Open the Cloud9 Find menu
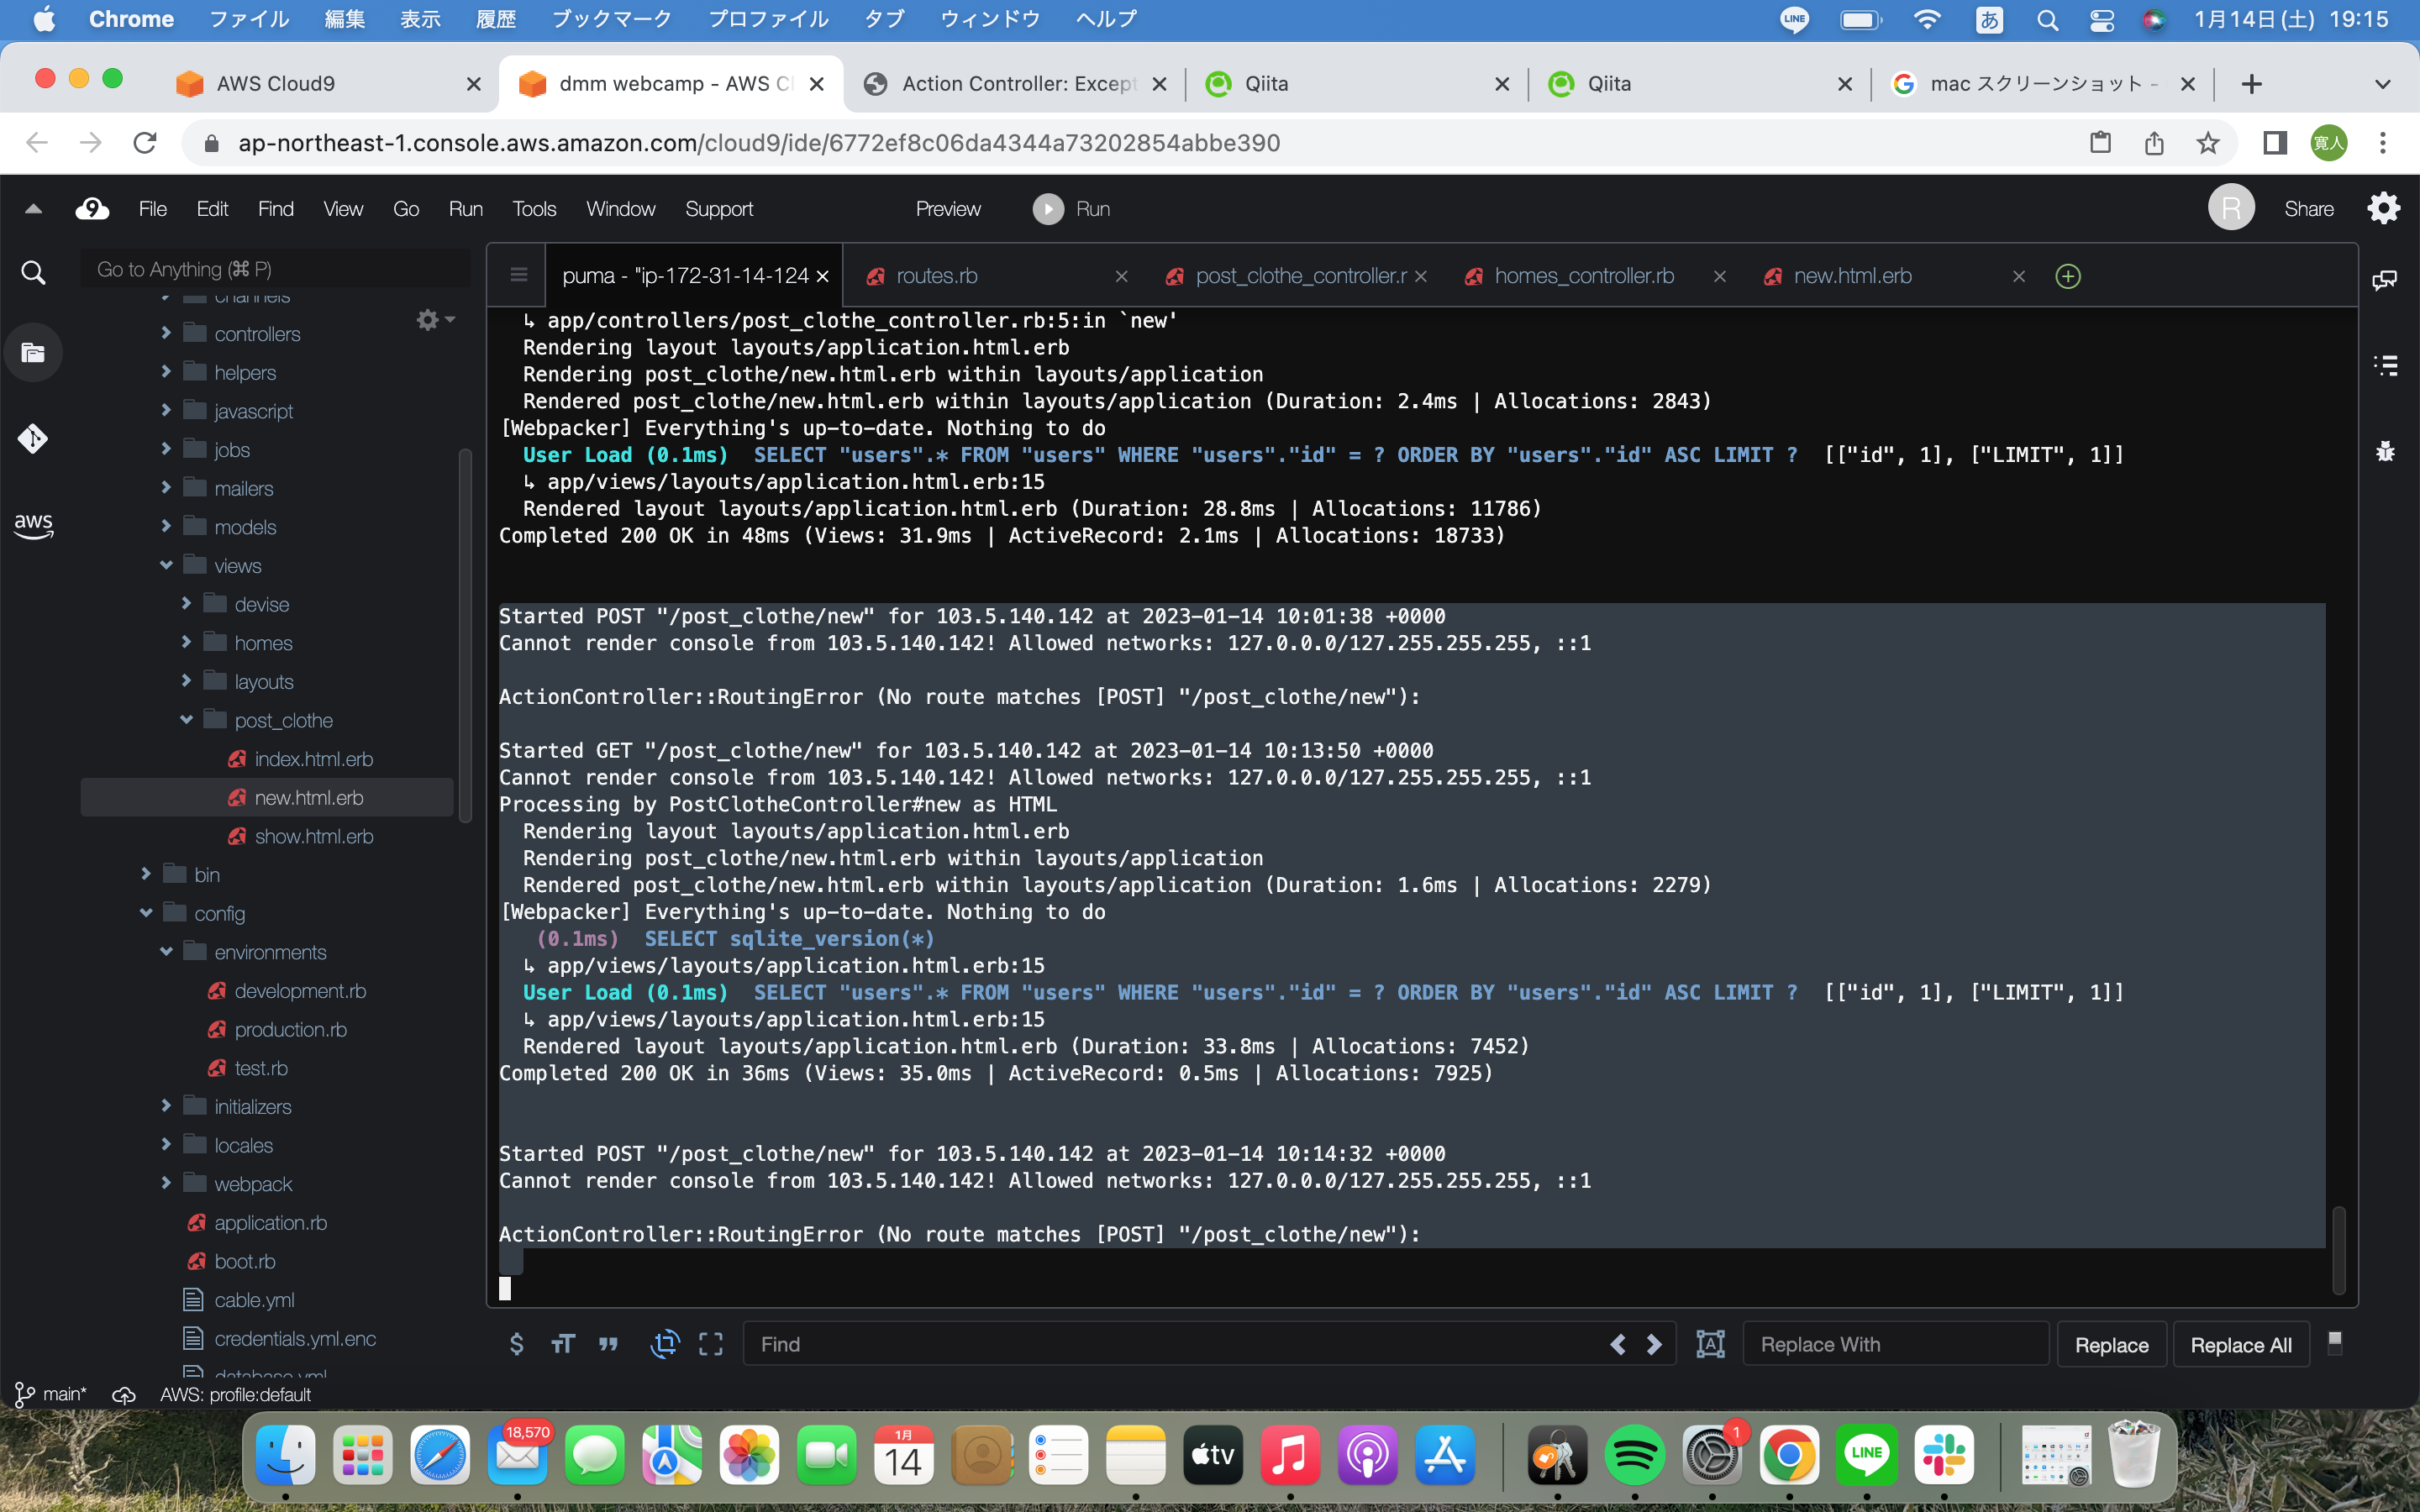This screenshot has width=2420, height=1512. 276,209
